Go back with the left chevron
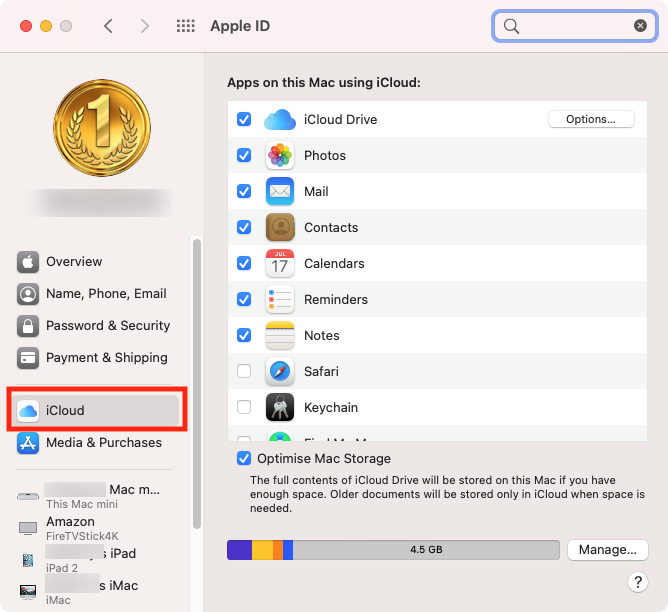Image resolution: width=668 pixels, height=612 pixels. click(x=108, y=26)
